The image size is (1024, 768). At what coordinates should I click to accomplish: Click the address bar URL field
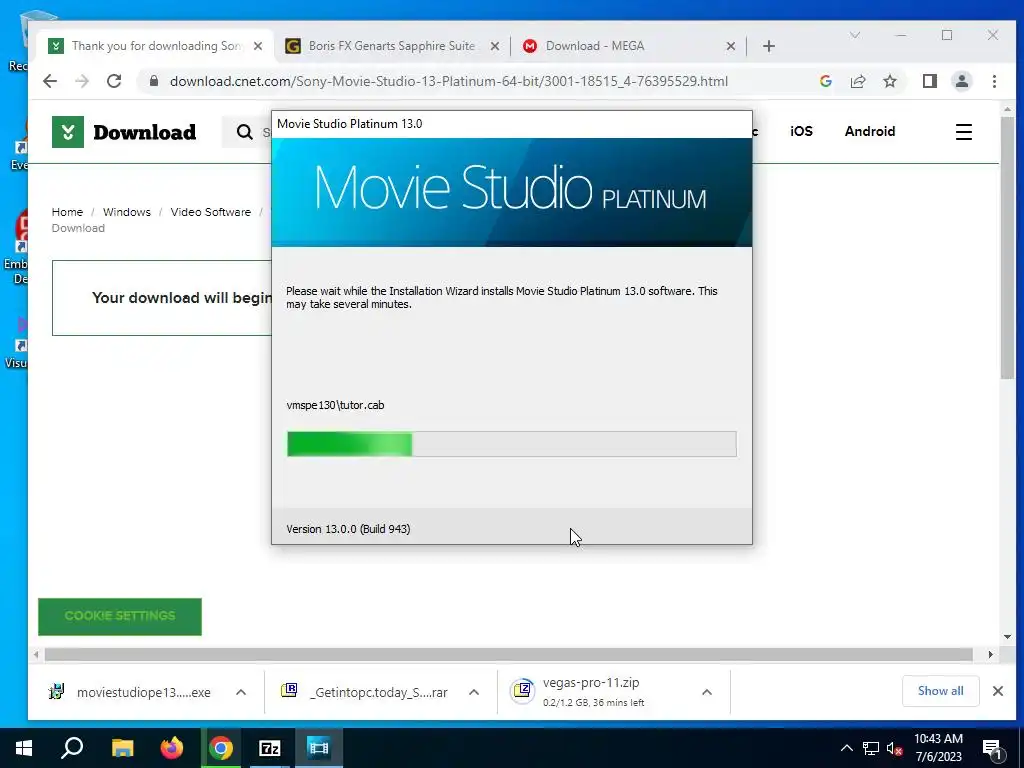click(449, 81)
